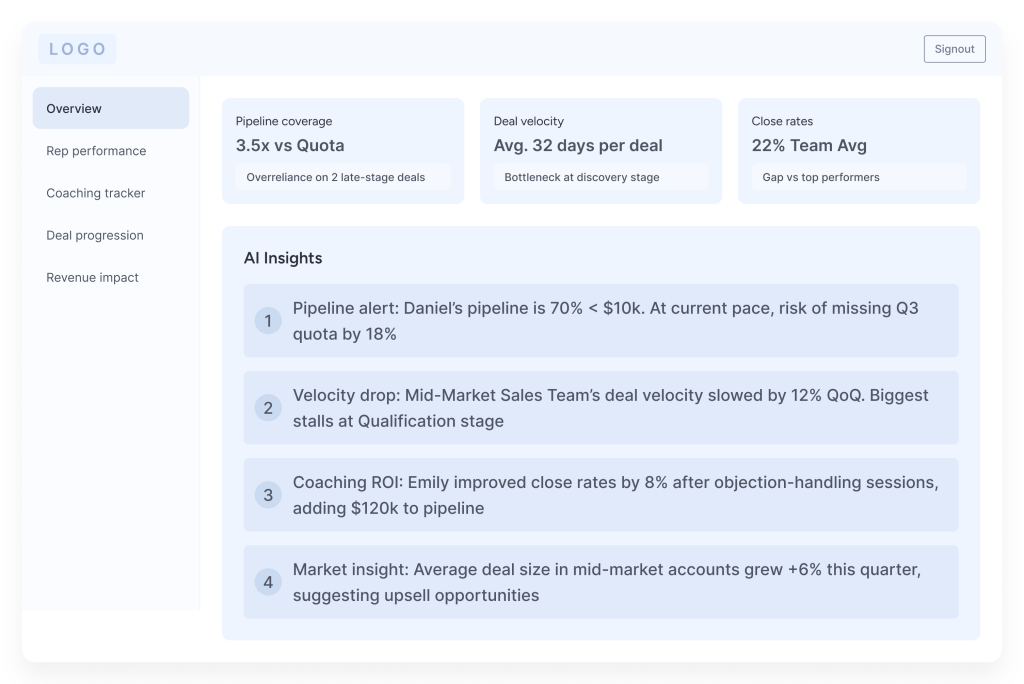Open the Close rates card
Viewport: 1024px width, 684px height.
pyautogui.click(x=859, y=135)
